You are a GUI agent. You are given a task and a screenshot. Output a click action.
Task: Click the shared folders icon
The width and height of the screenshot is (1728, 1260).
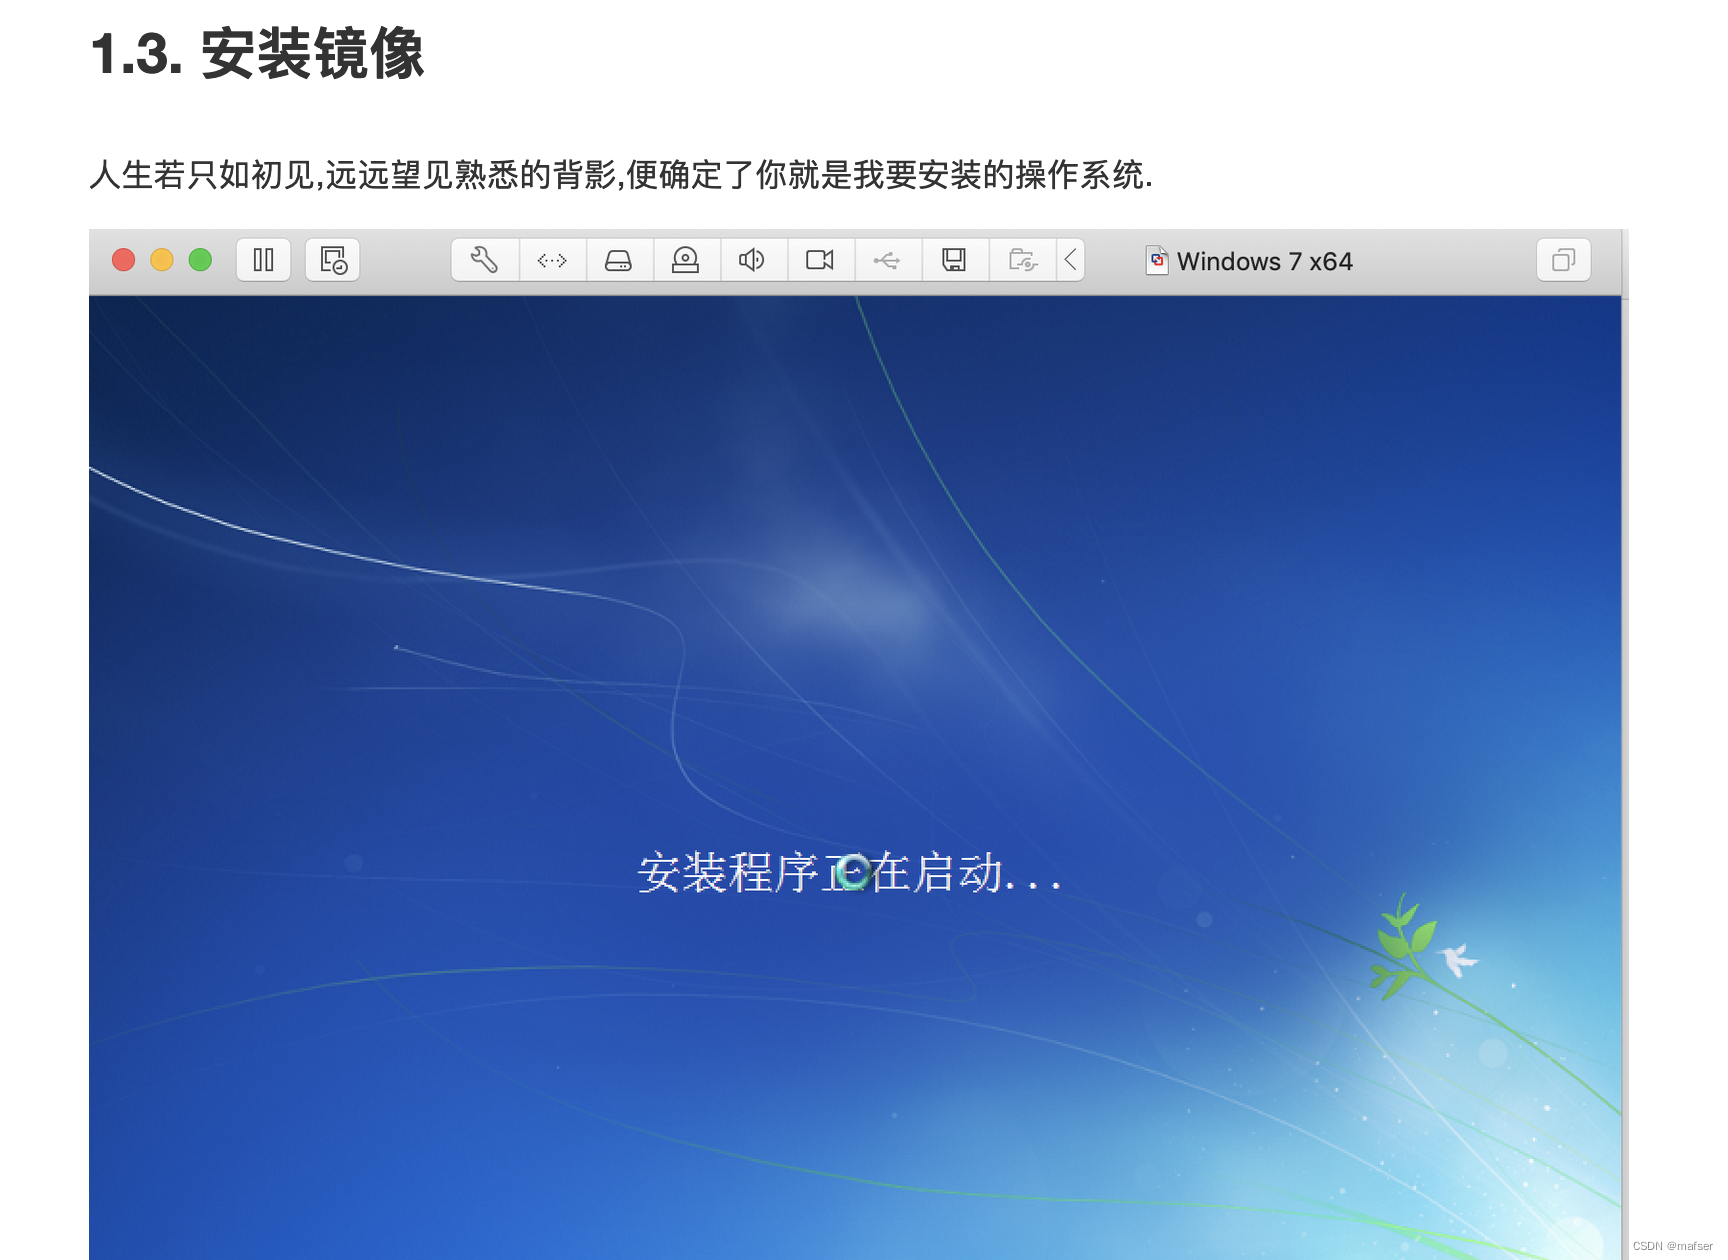pos(1022,260)
